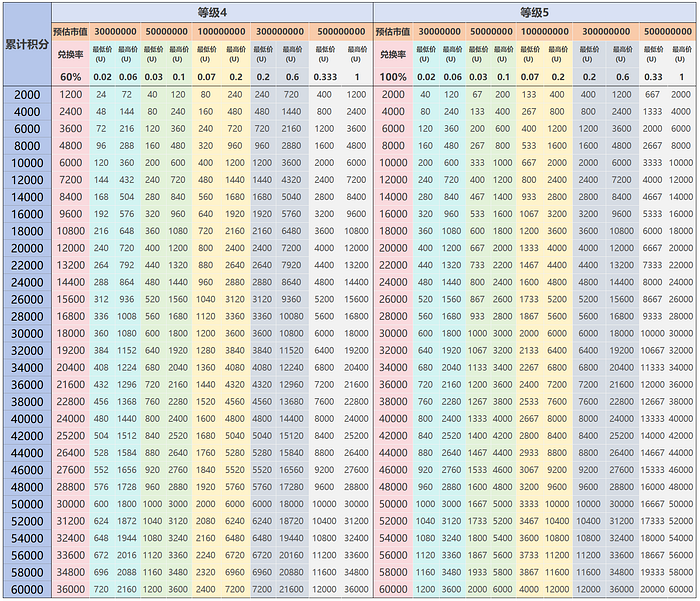Image resolution: width=700 pixels, height=601 pixels.
Task: Select the 46000 row label in 累计积分 column
Action: (x=27, y=470)
